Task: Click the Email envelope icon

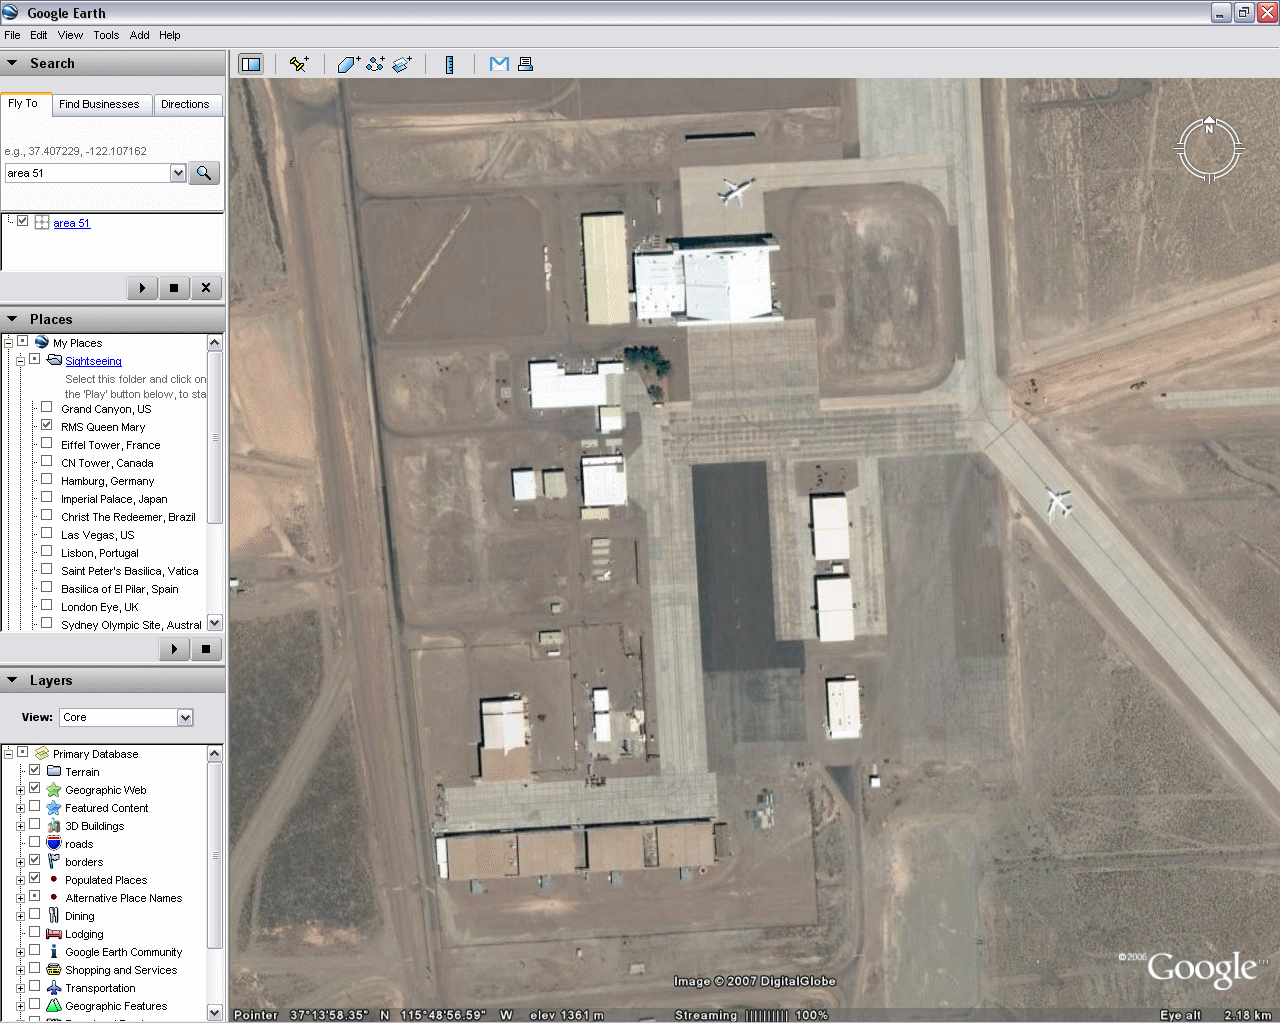Action: pos(499,64)
